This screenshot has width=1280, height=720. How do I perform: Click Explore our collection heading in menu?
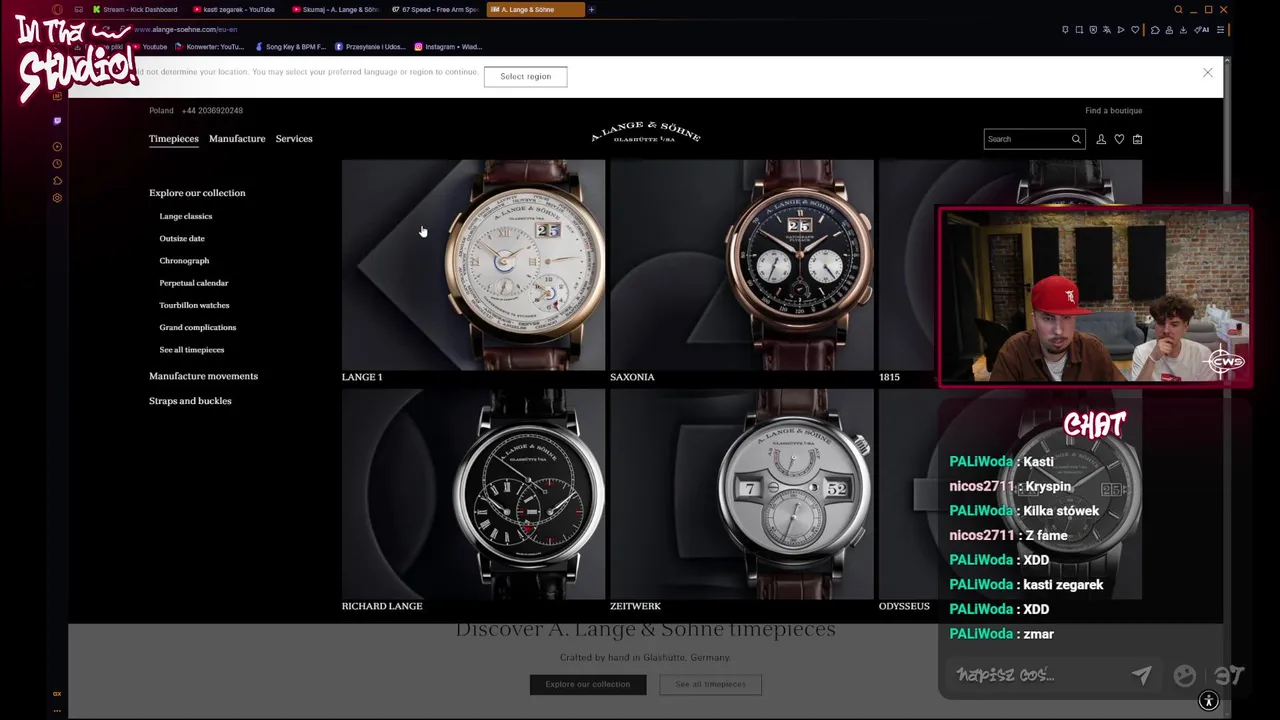click(197, 193)
